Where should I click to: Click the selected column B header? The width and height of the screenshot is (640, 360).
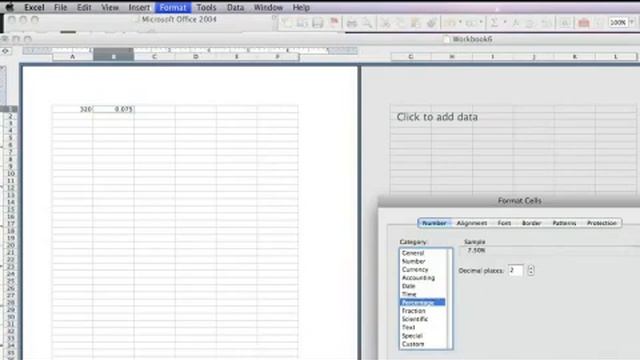(x=113, y=57)
